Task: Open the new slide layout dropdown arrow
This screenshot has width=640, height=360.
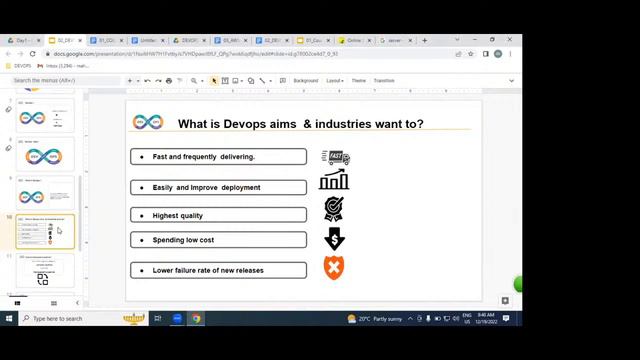Action: [x=138, y=81]
